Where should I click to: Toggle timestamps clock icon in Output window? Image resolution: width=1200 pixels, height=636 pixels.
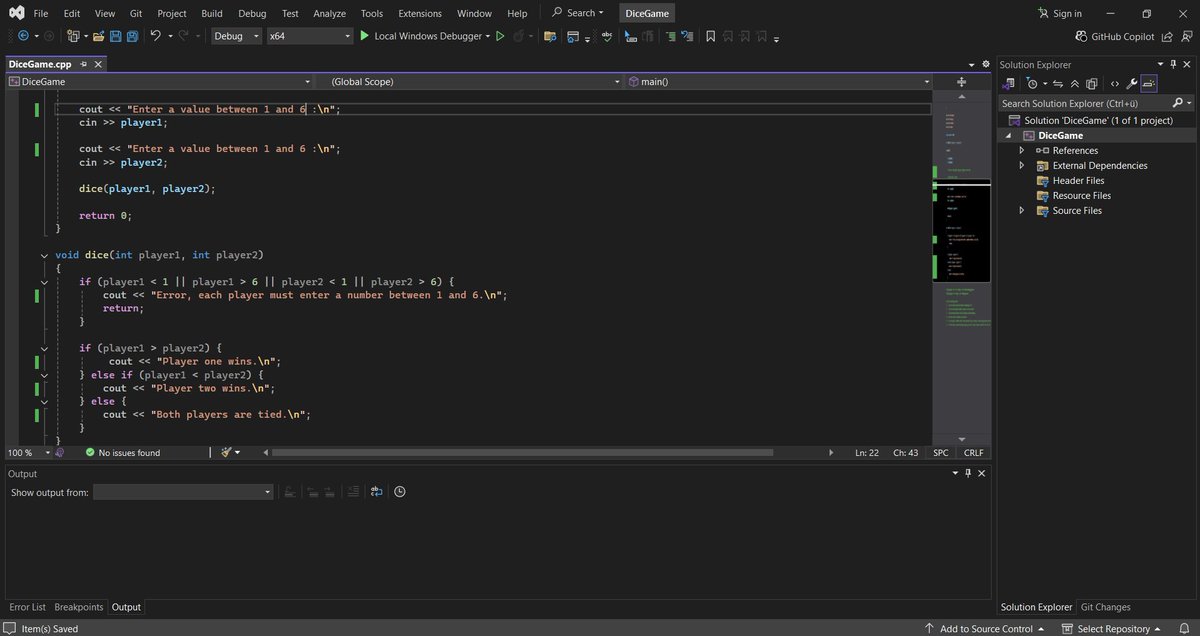(400, 492)
